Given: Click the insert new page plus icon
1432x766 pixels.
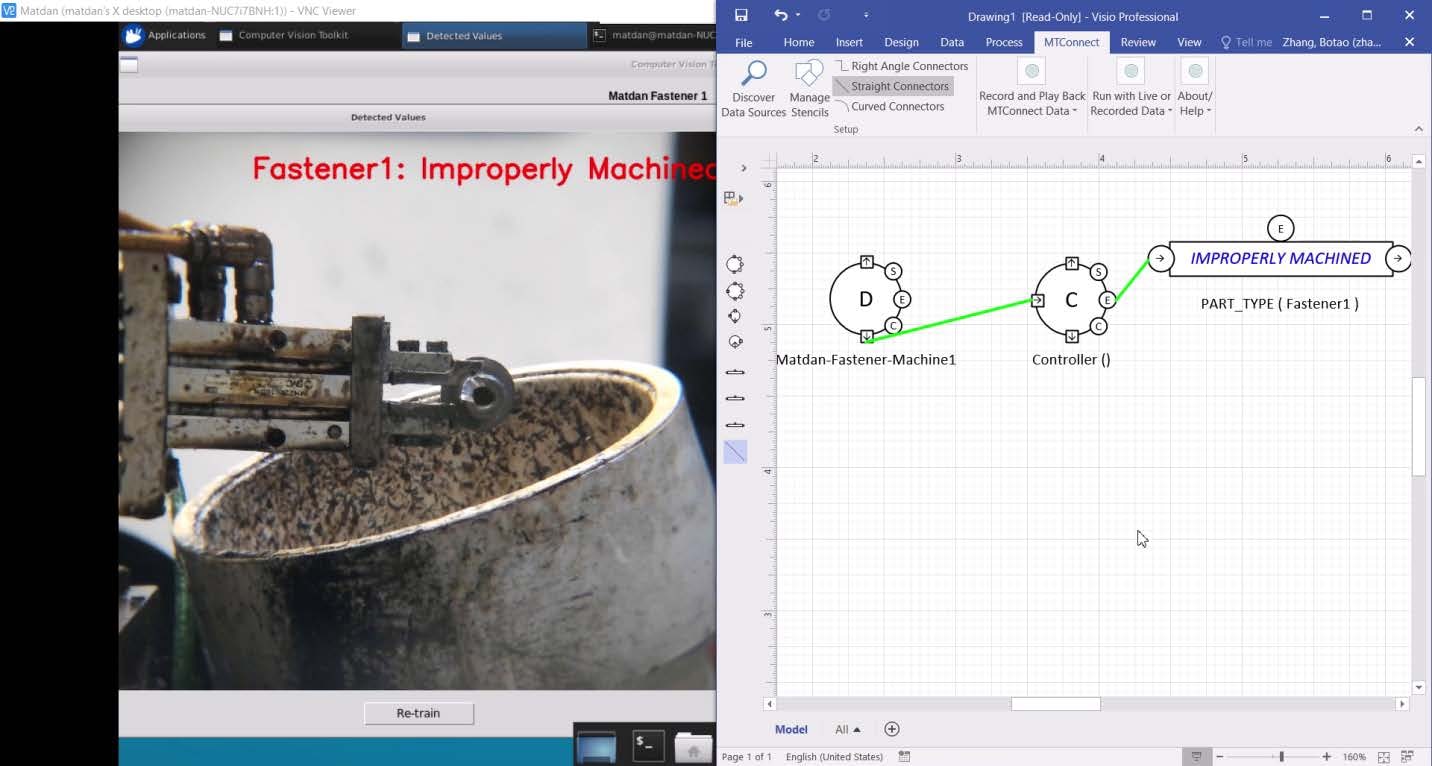Looking at the screenshot, I should click(x=892, y=729).
